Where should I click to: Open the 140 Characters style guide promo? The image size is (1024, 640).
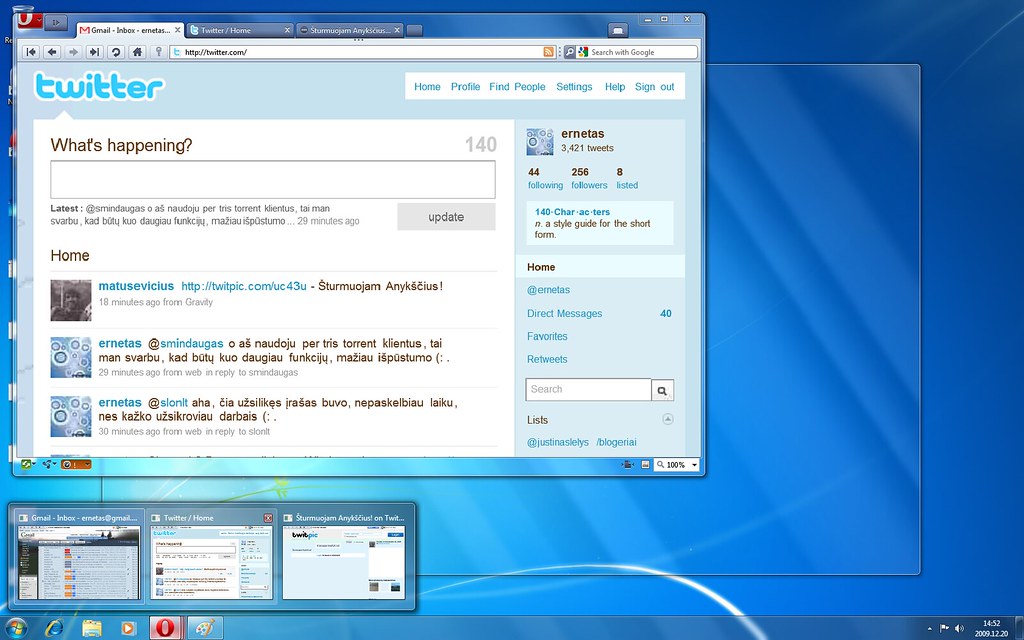(600, 223)
